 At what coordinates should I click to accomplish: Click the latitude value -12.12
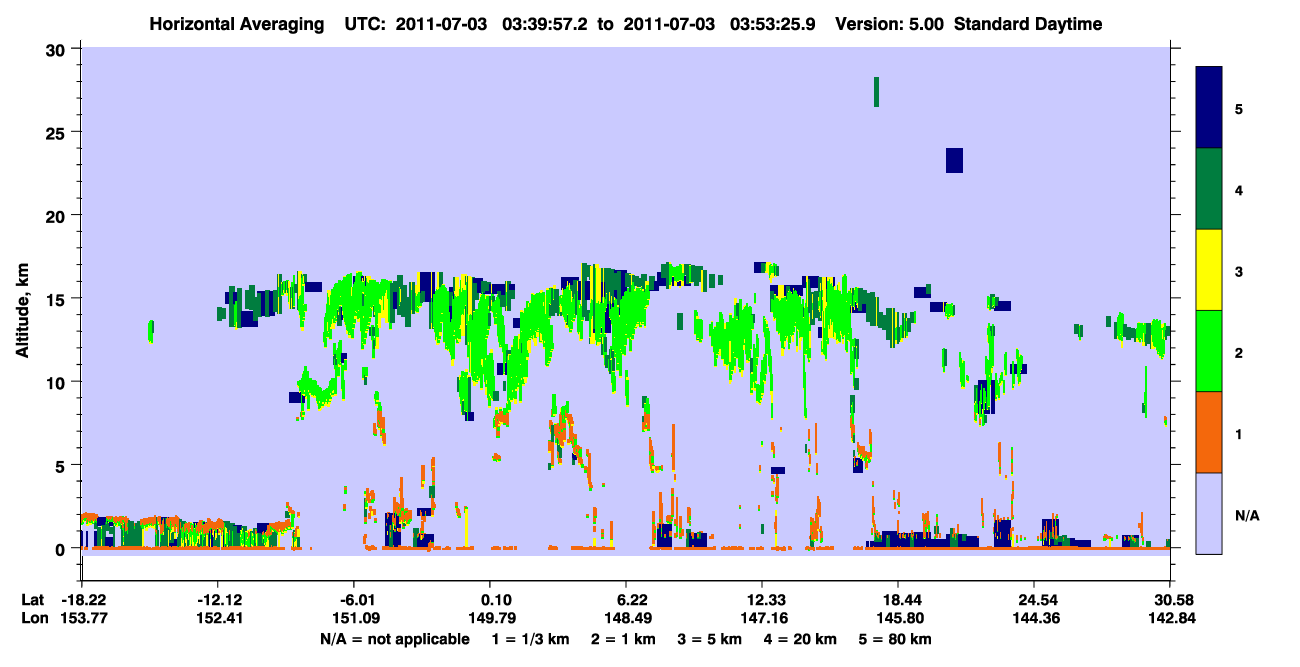point(218,600)
